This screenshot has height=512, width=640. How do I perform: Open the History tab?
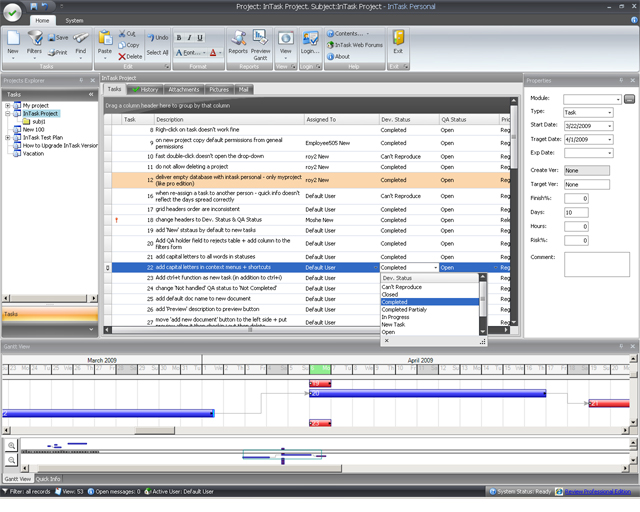145,89
